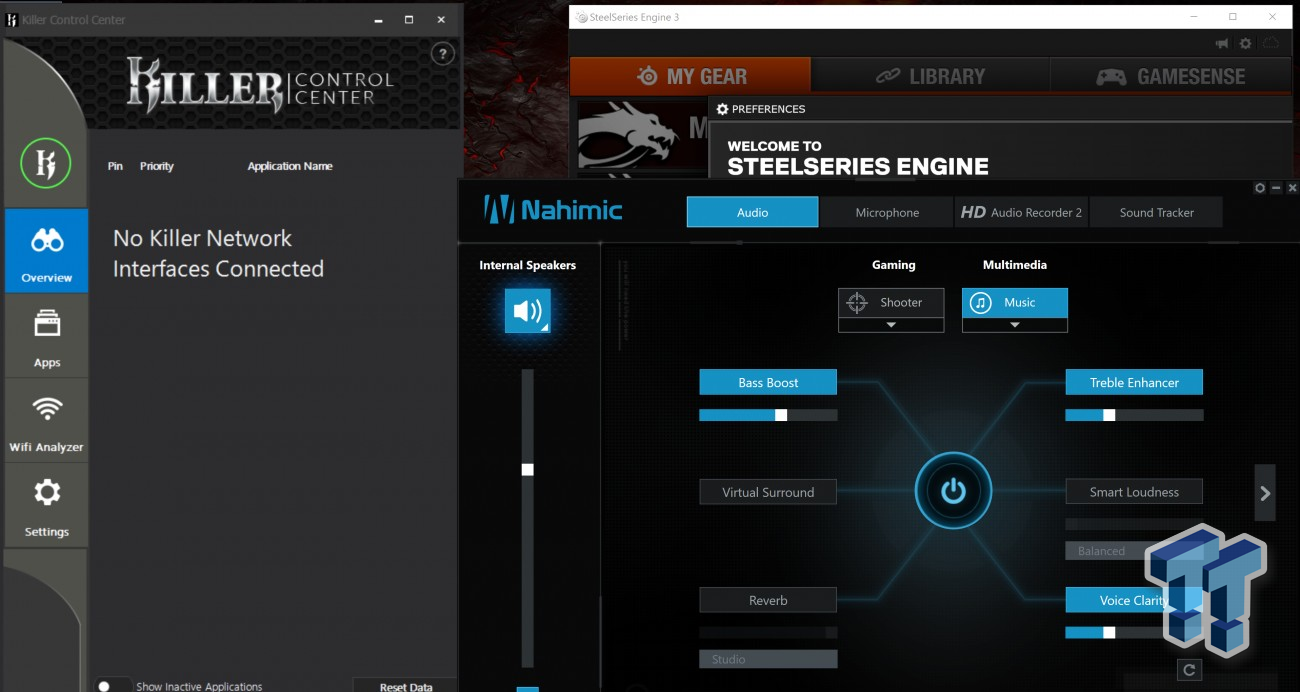The image size is (1300, 692).
Task: Maximize the Killer Control Center window
Action: click(x=409, y=20)
